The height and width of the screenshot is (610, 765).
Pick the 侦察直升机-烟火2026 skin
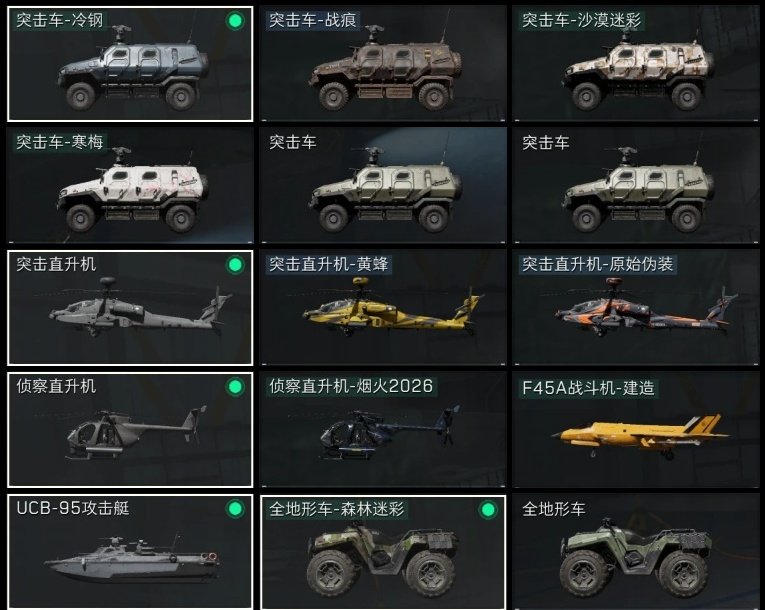tap(383, 430)
